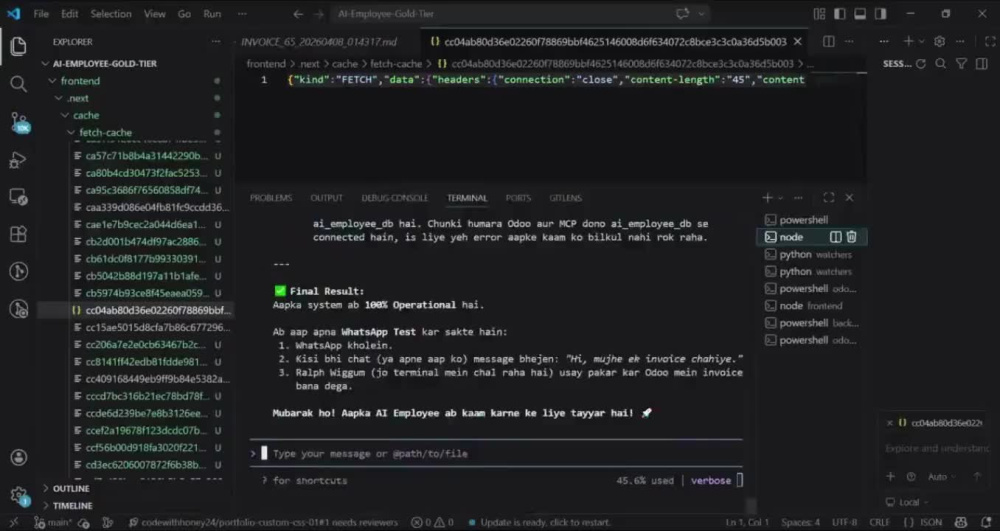Click the chat prompt box 'Explore and understand'
The width and height of the screenshot is (1000, 531).
point(938,449)
